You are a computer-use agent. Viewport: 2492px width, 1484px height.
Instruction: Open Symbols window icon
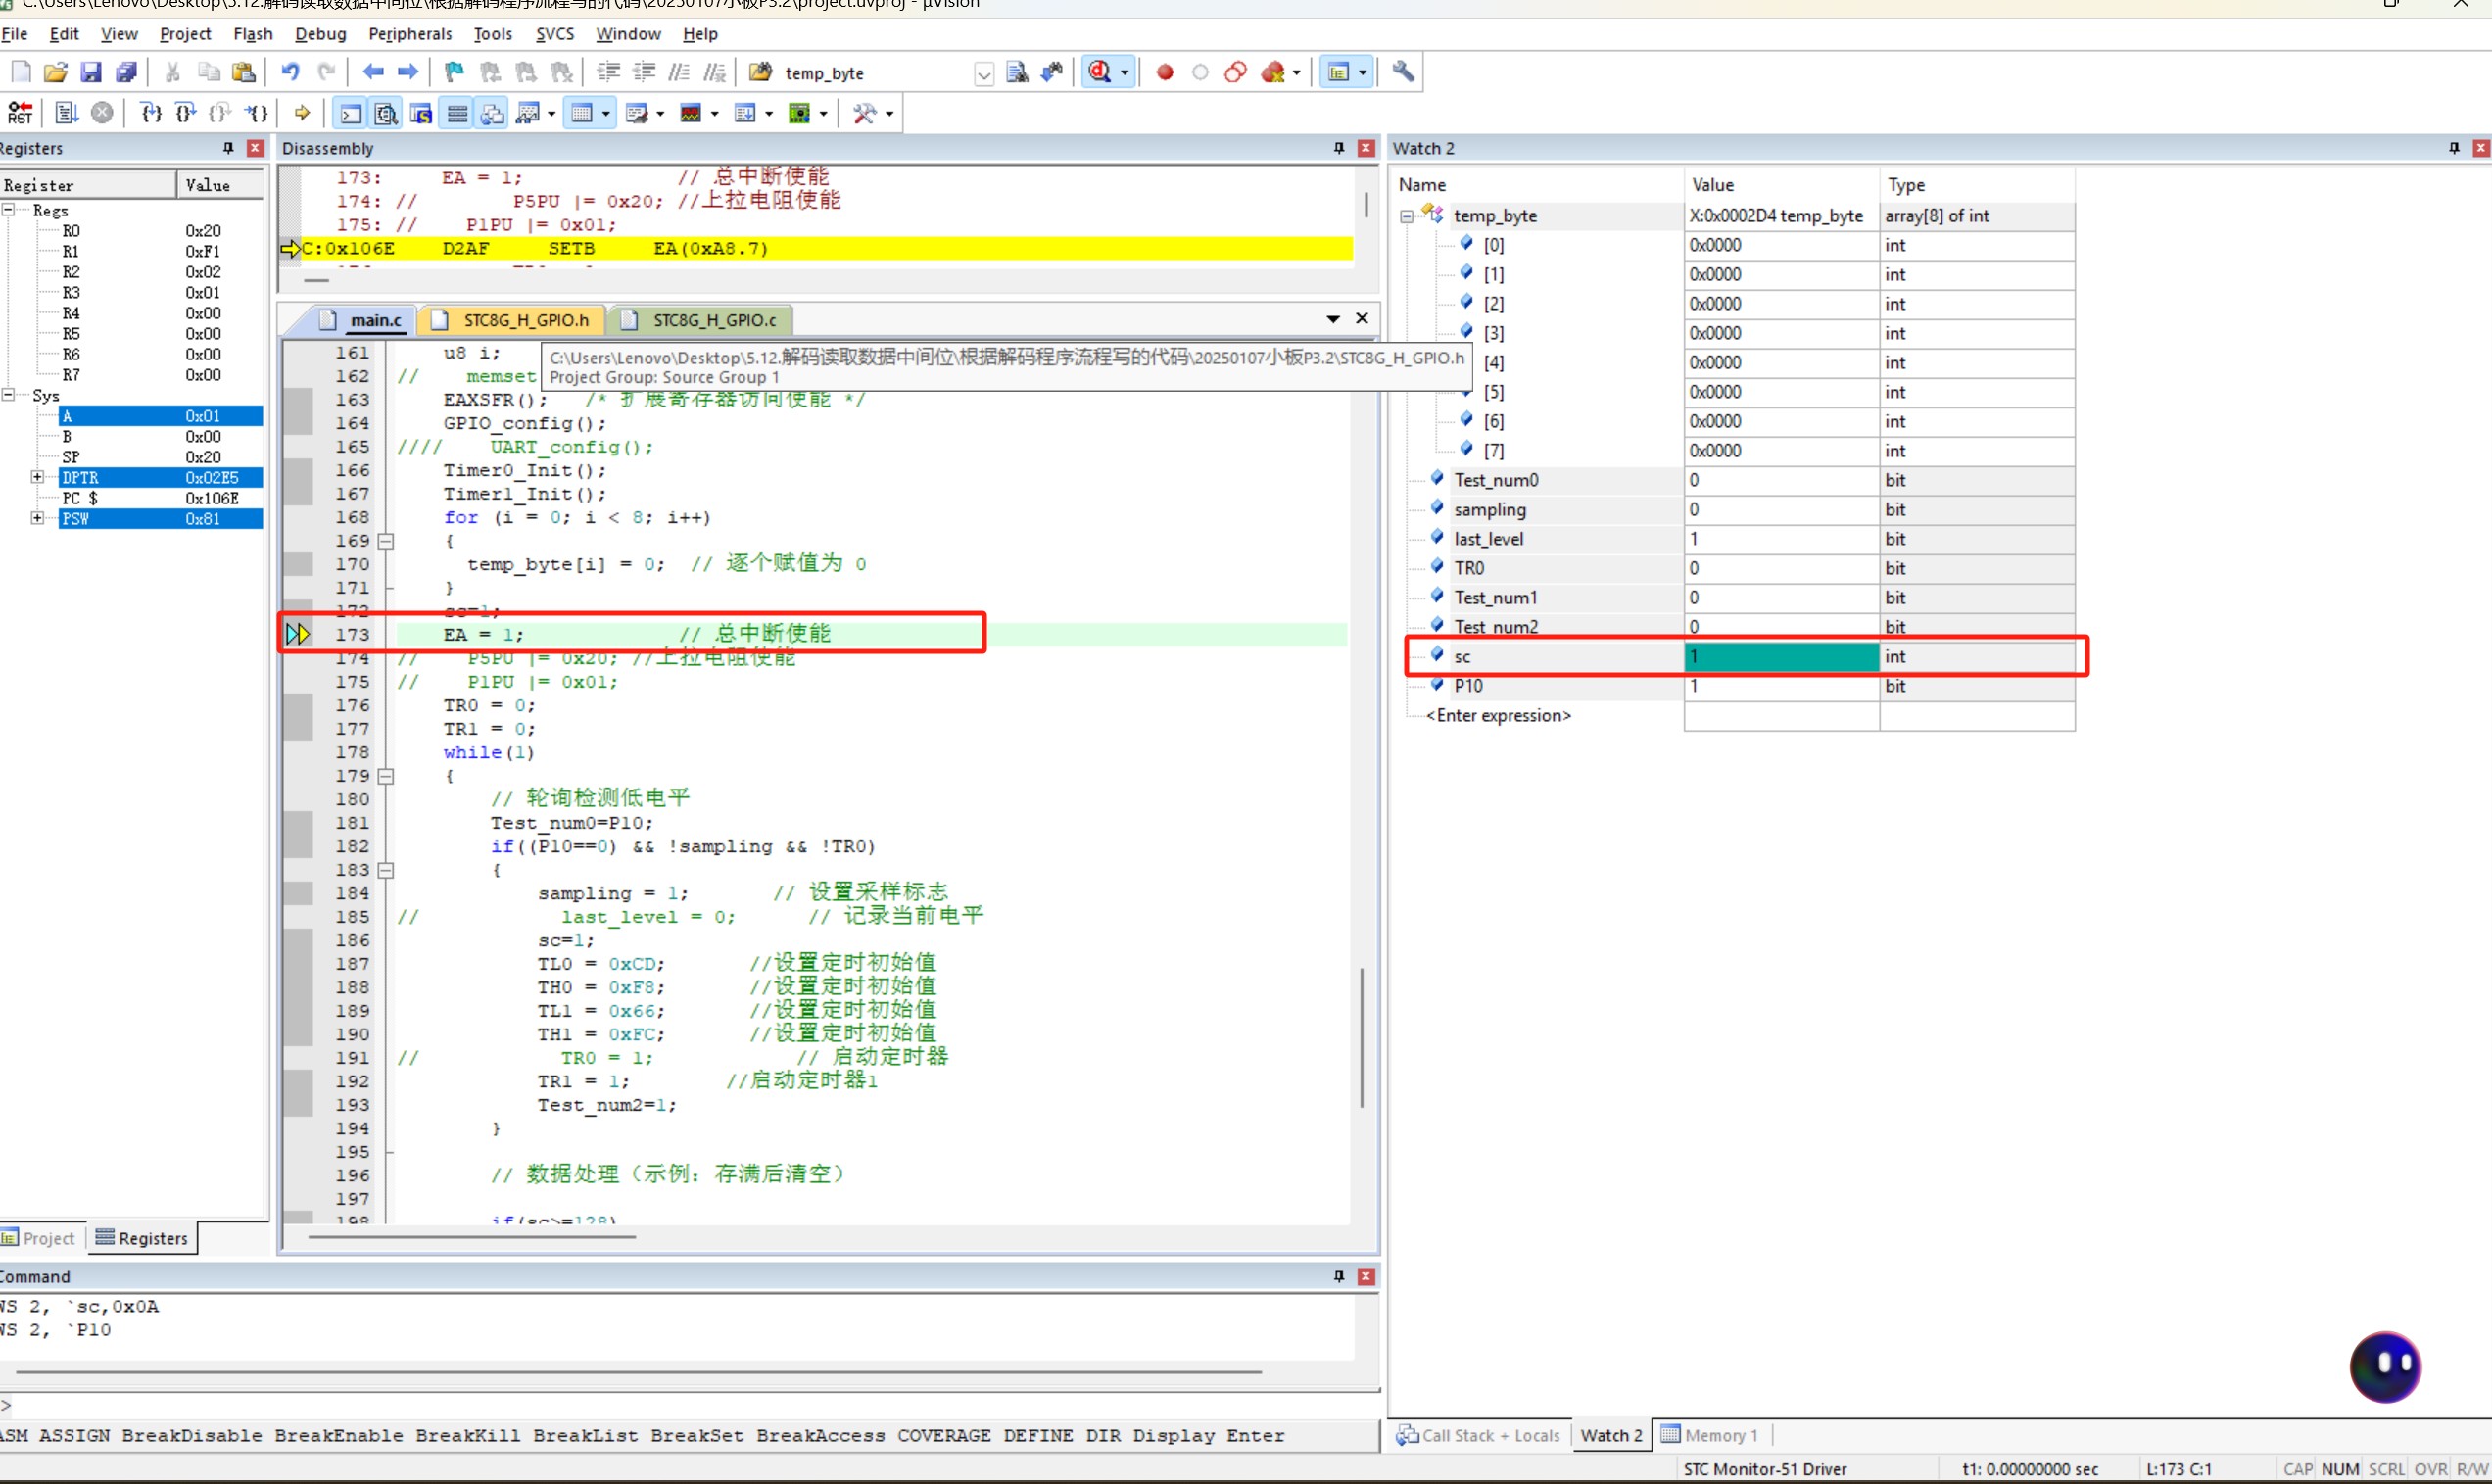(x=421, y=113)
